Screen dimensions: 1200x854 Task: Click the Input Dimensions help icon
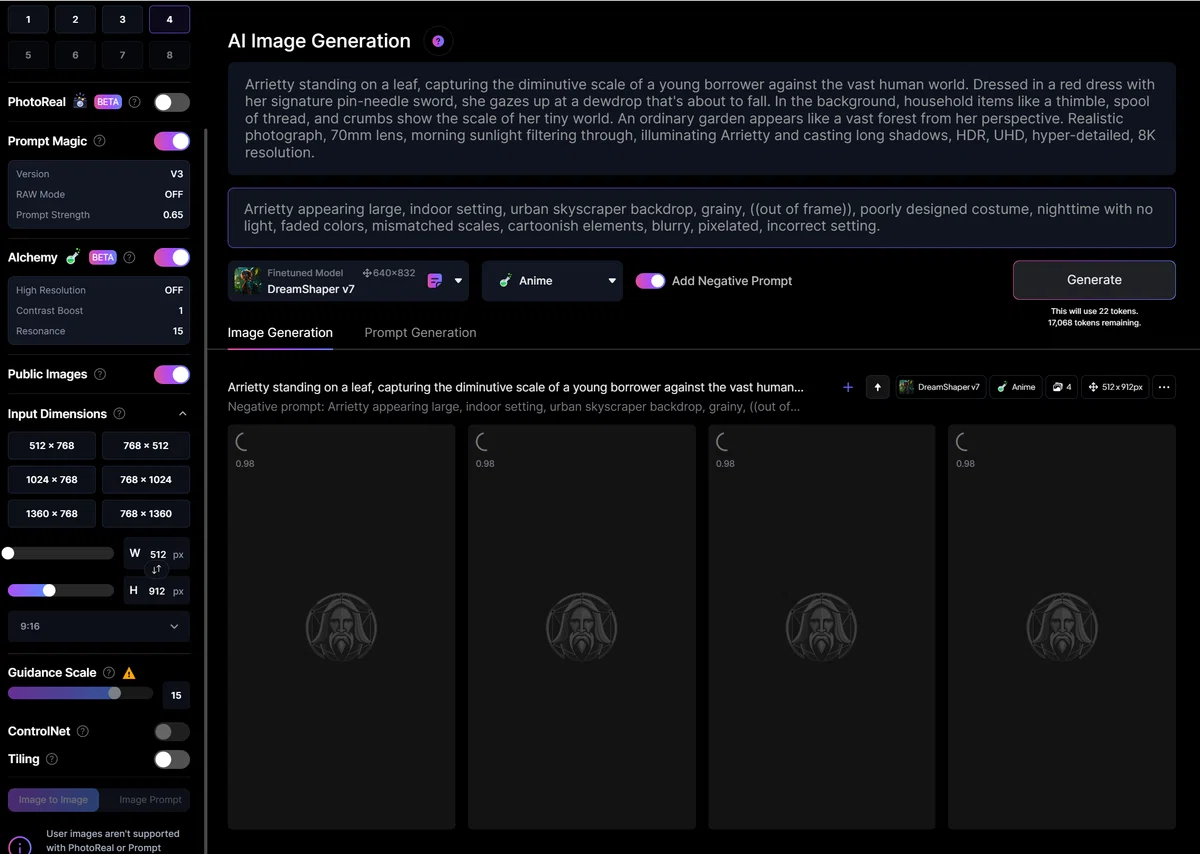tap(119, 414)
